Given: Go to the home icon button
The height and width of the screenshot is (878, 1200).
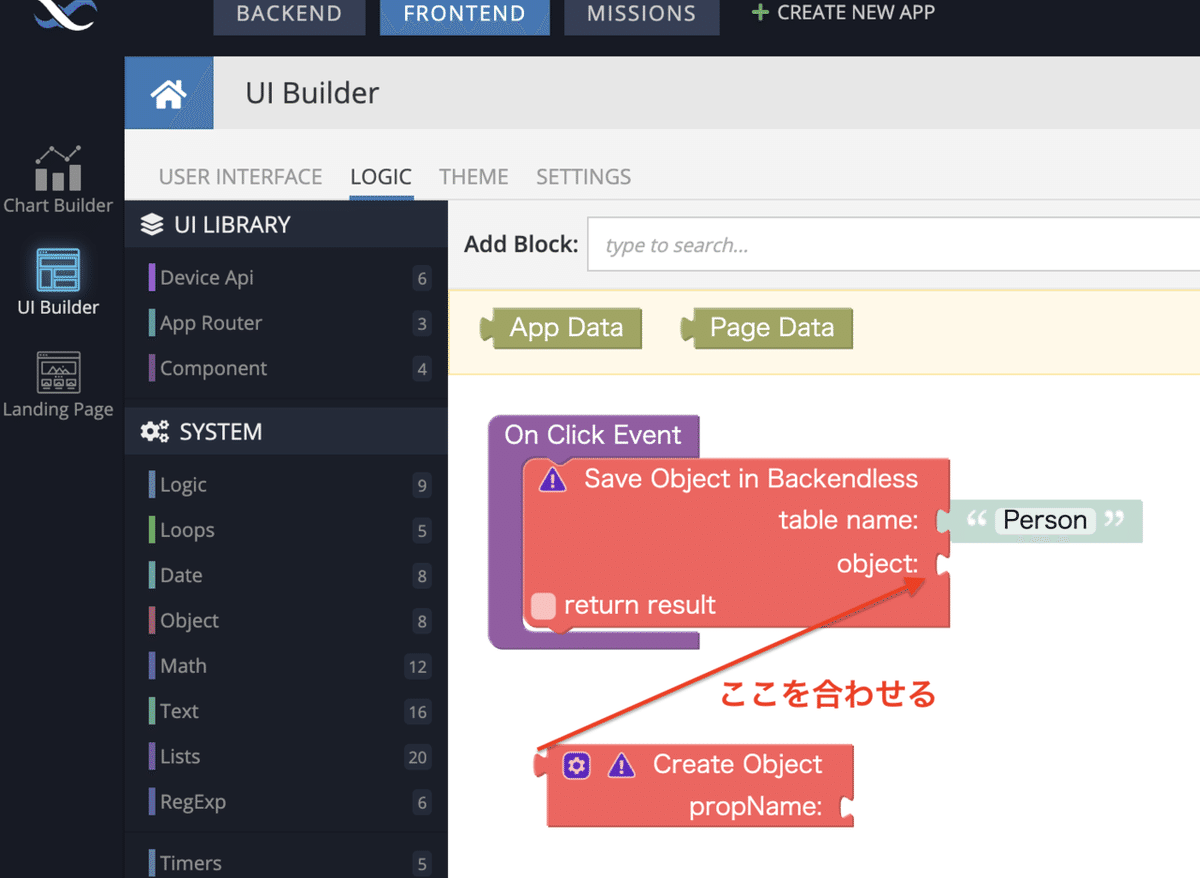Looking at the screenshot, I should [168, 94].
